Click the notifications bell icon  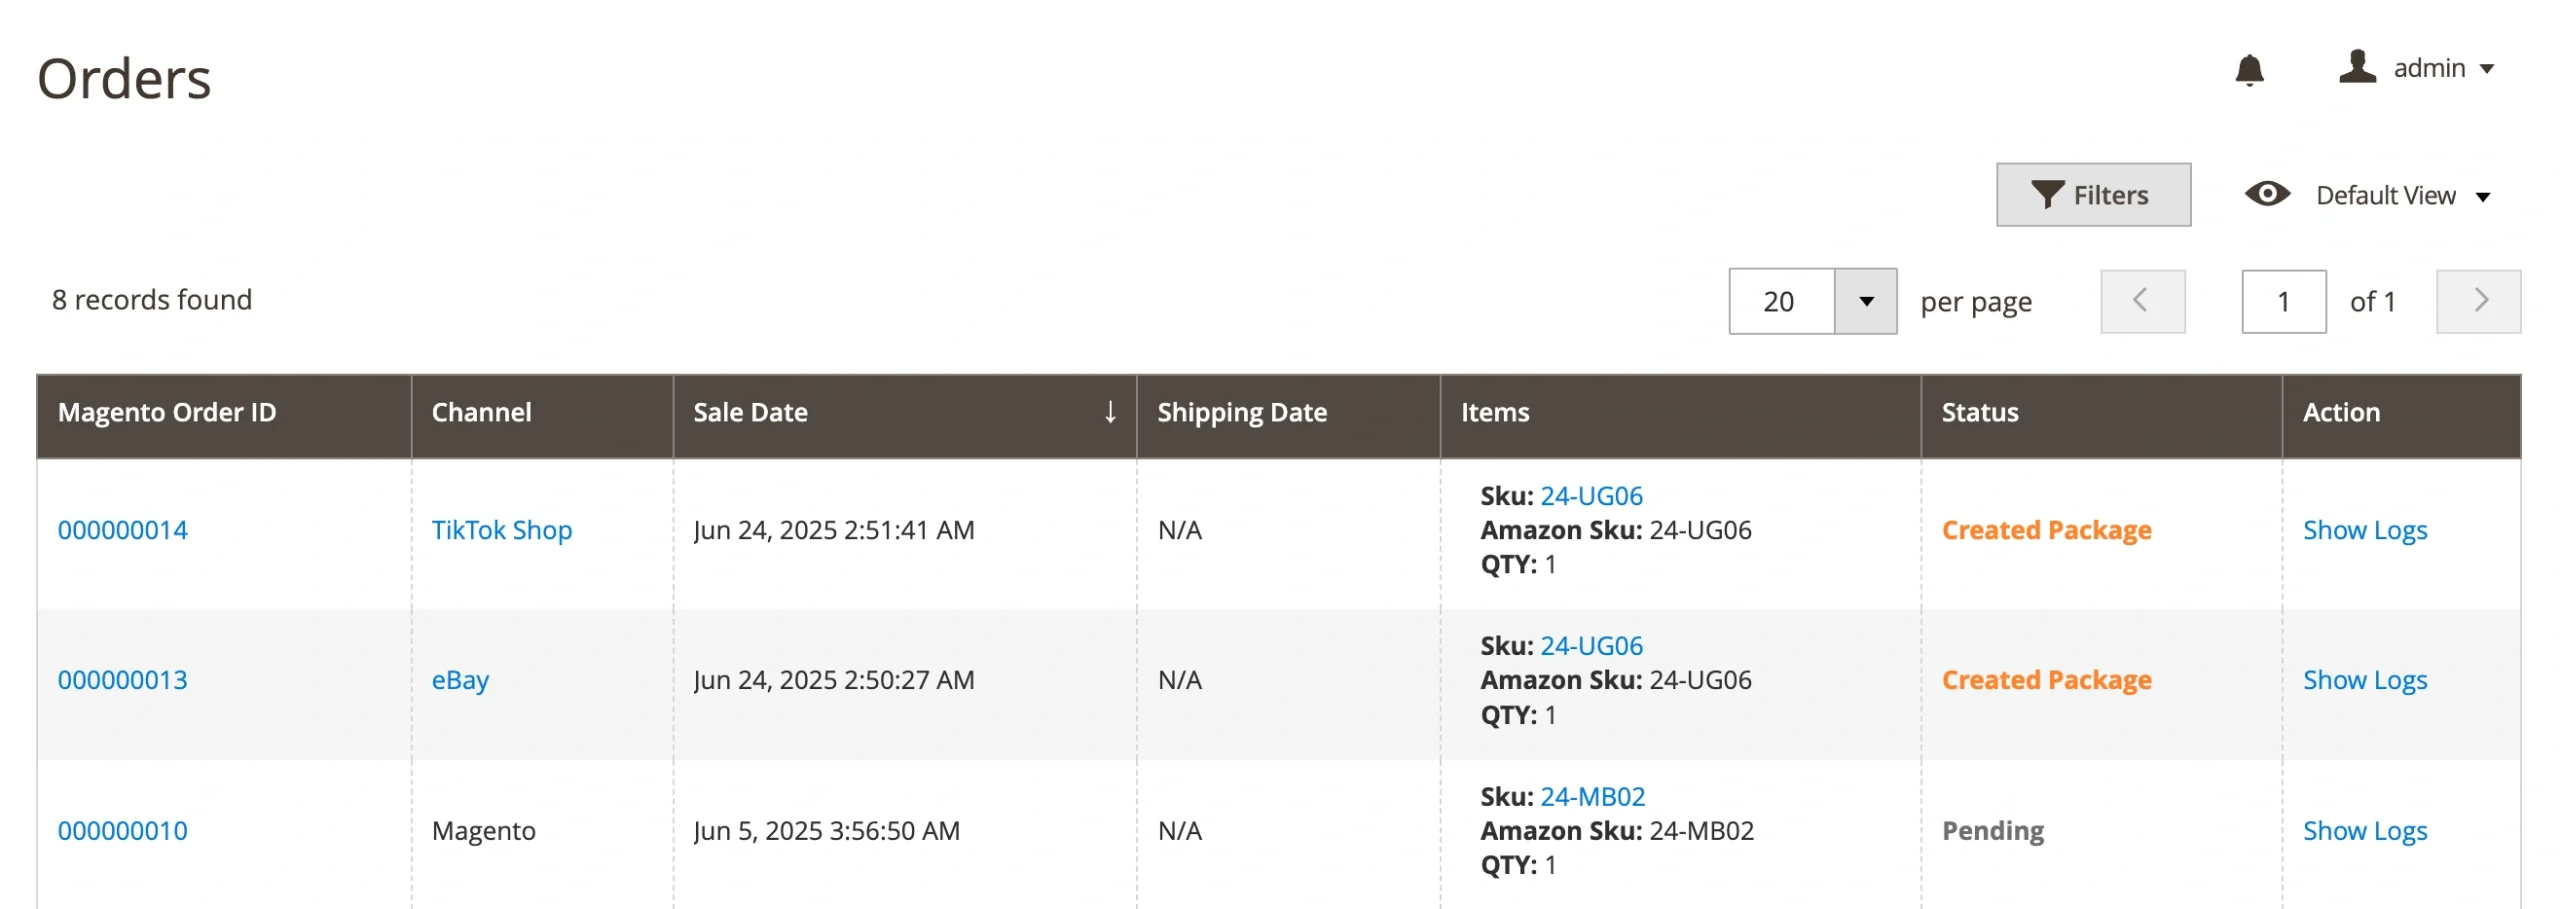(x=2248, y=70)
